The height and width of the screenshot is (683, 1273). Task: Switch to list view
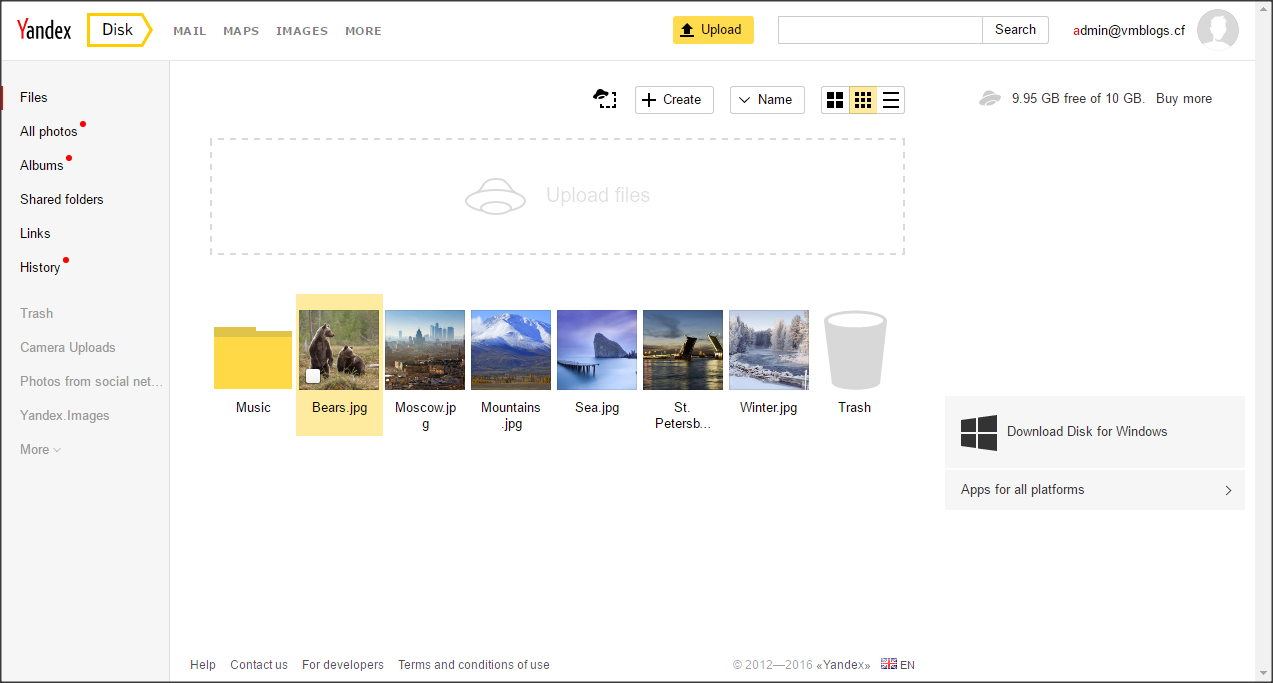[891, 100]
